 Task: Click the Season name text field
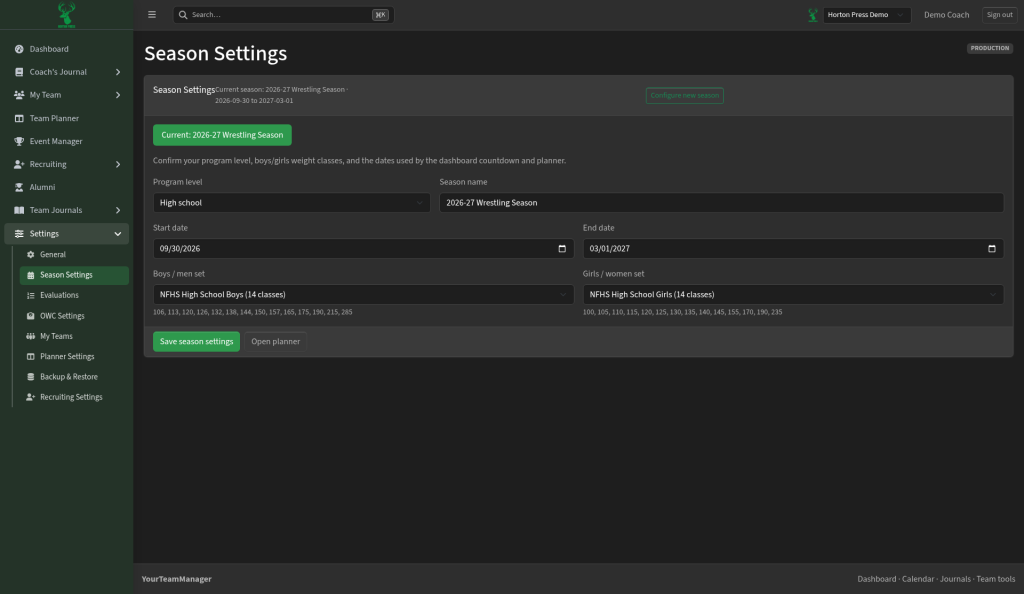pos(721,202)
